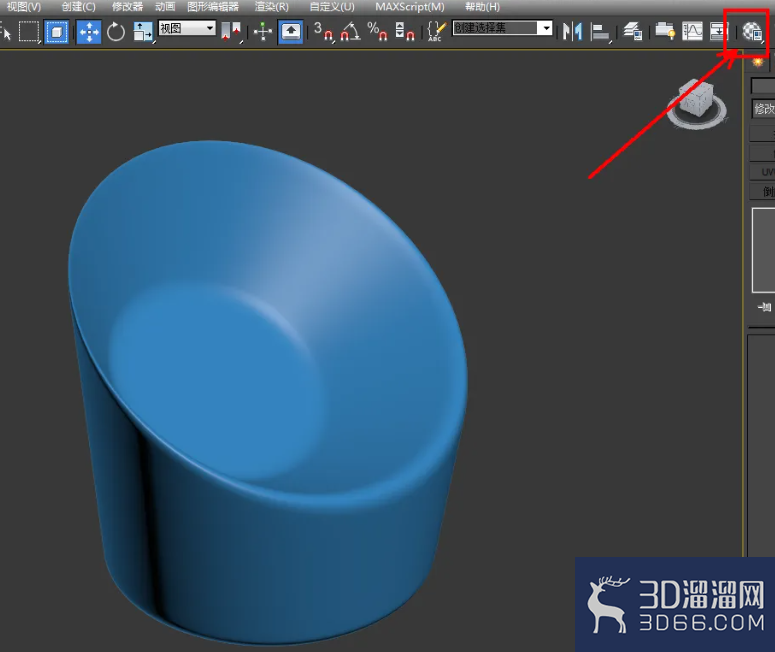Activate the Select and Move tool

pyautogui.click(x=89, y=32)
